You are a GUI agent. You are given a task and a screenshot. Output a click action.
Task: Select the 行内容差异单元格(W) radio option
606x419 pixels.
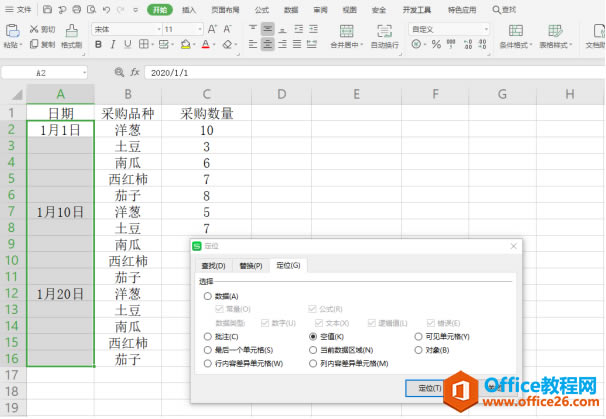point(208,364)
